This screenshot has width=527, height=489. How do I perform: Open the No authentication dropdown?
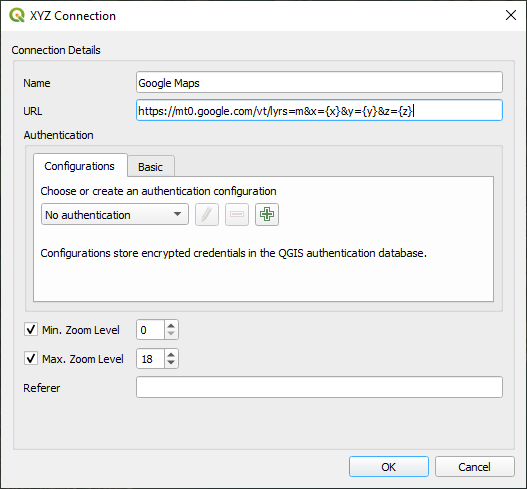coord(115,214)
